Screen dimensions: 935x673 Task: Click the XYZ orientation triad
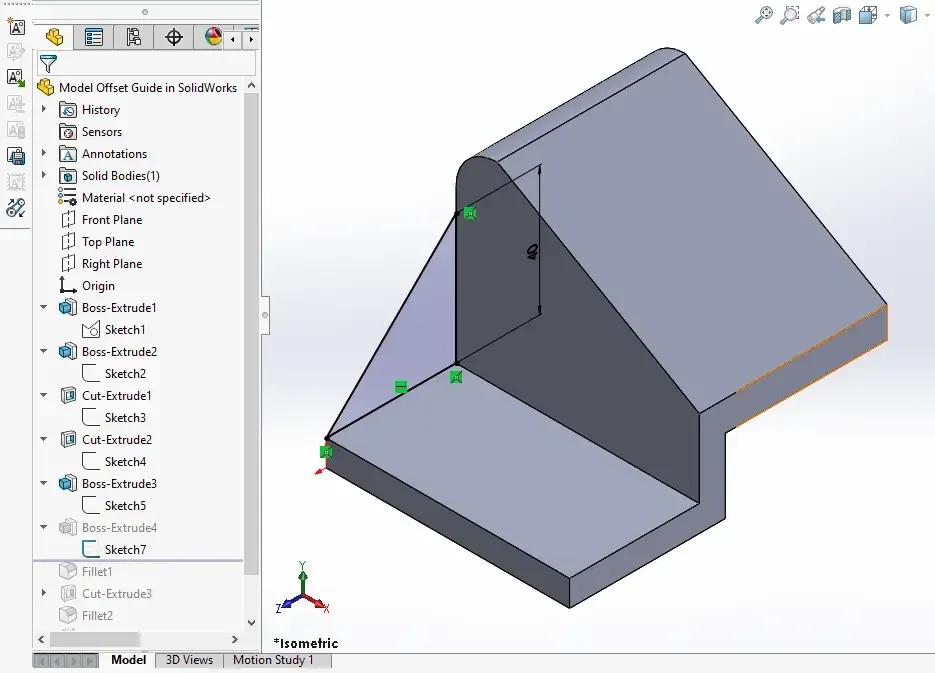pyautogui.click(x=303, y=589)
